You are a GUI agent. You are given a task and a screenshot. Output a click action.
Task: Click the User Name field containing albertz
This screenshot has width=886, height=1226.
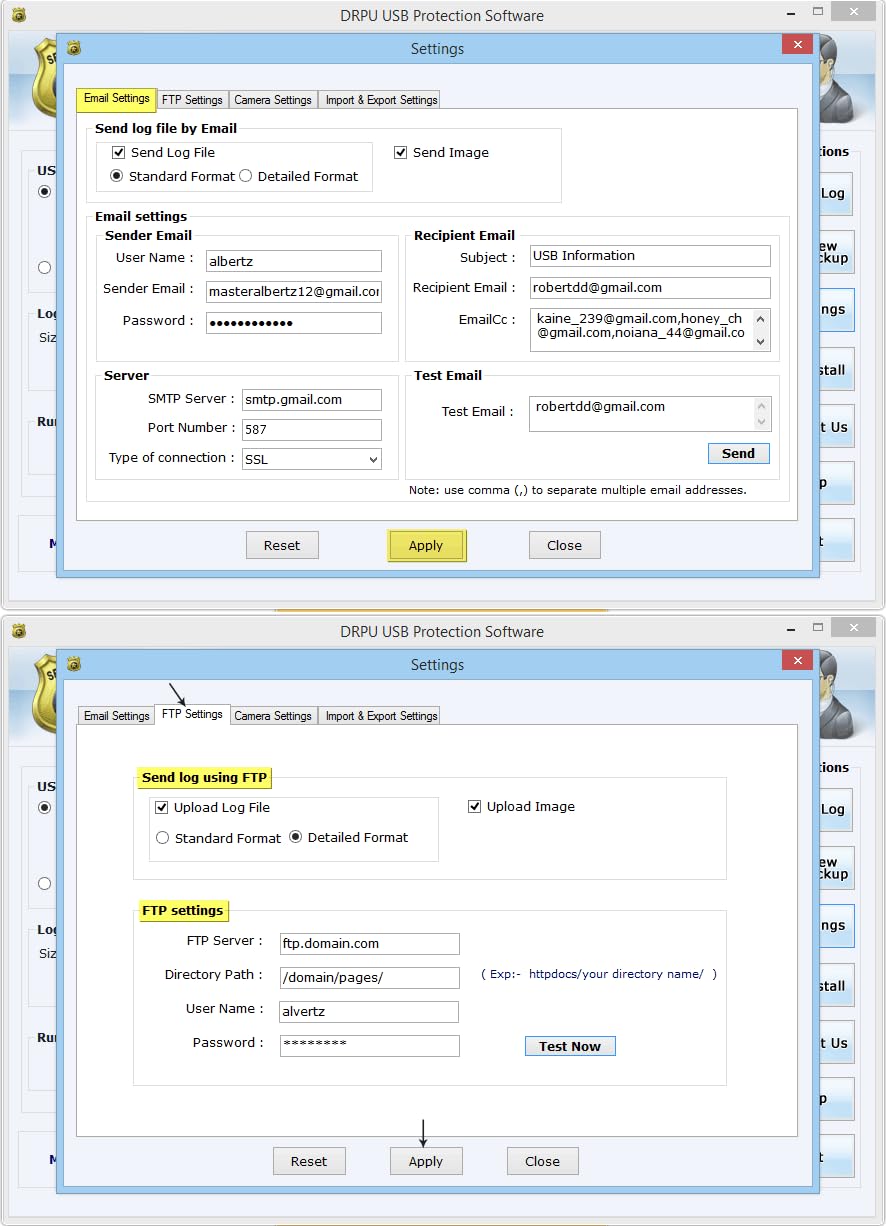(294, 261)
